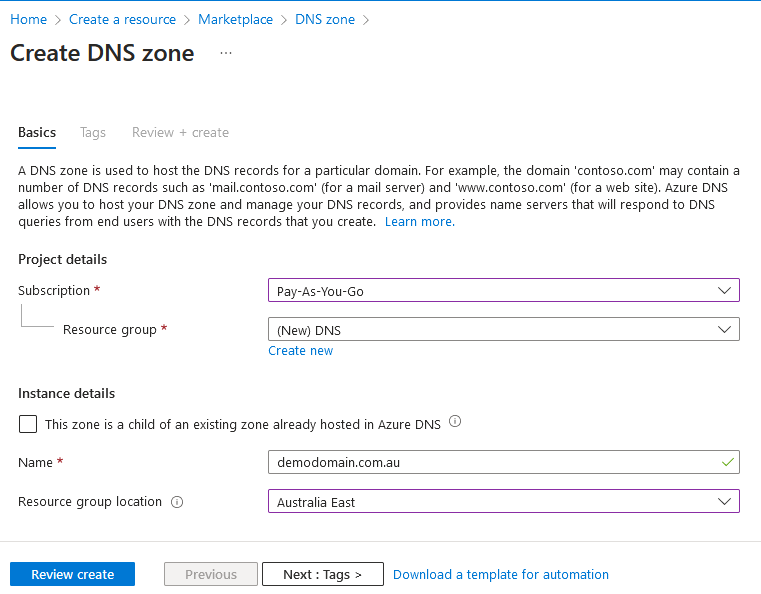Open the Resource group location dropdown
This screenshot has width=761, height=594.
coord(503,502)
